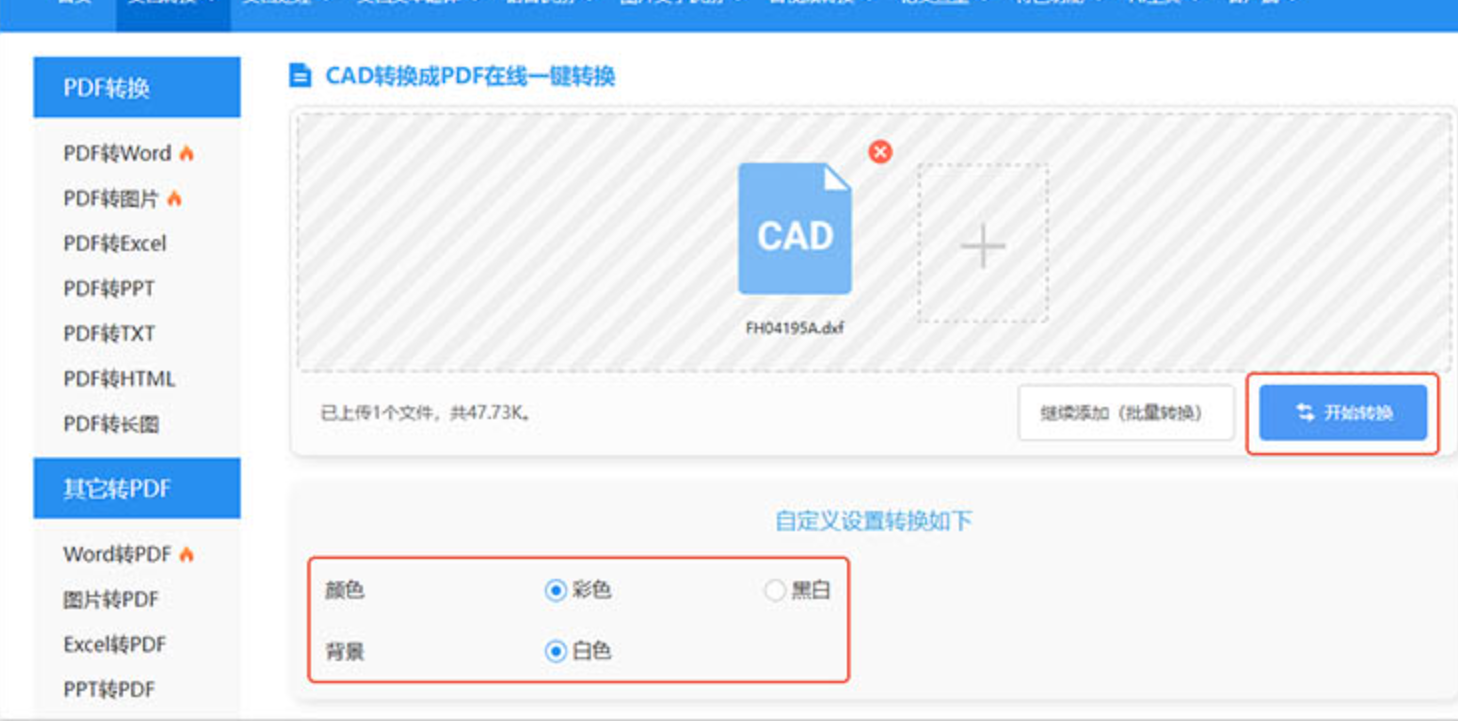The image size is (1458, 728).
Task: Select the 黑白 color radio button
Action: [x=774, y=590]
